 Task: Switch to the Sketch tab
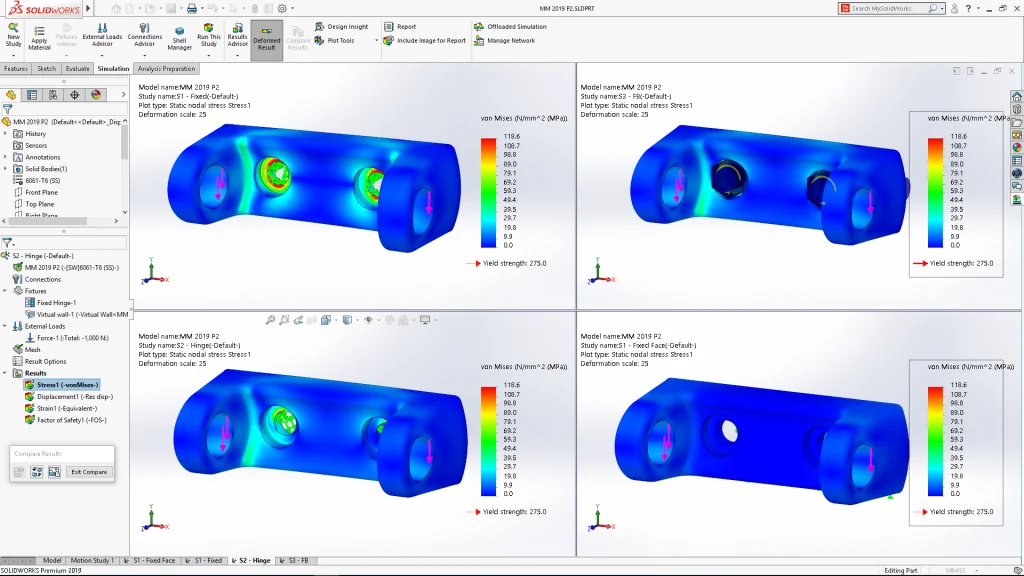(x=46, y=69)
